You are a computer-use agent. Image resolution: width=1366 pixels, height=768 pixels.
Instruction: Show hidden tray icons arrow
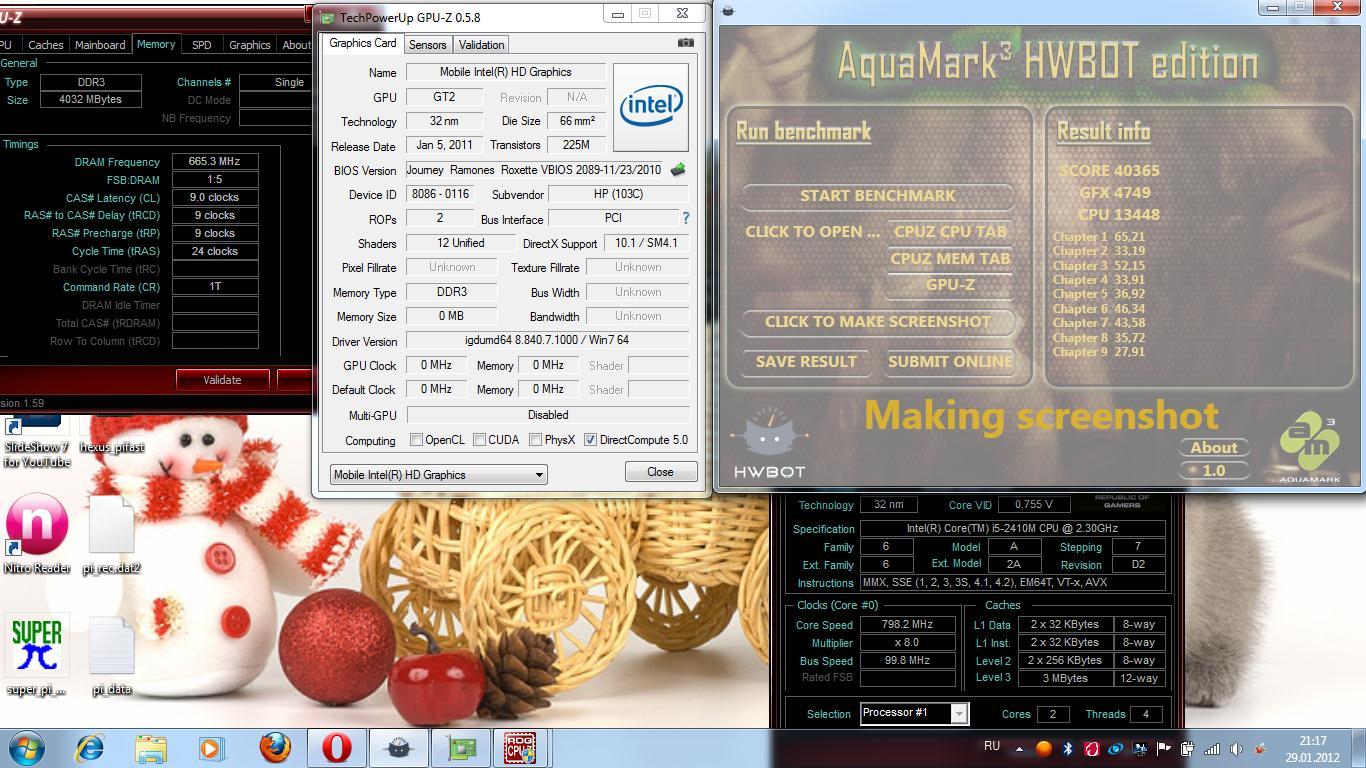pos(1019,748)
